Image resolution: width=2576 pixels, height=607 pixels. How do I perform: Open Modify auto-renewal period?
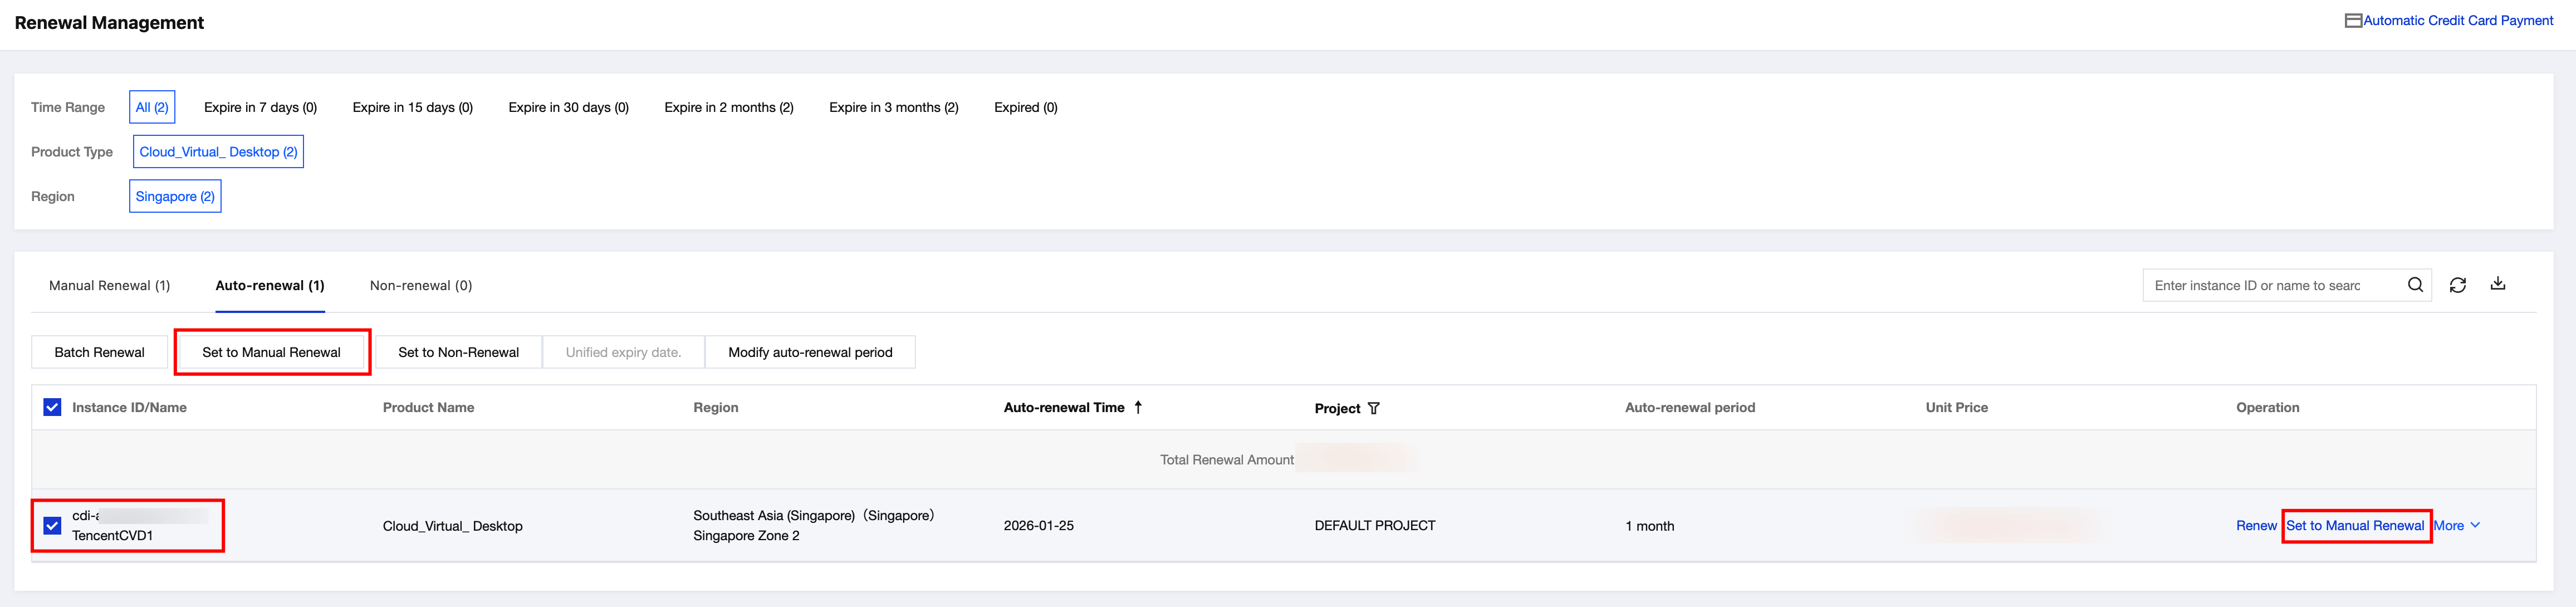[809, 352]
